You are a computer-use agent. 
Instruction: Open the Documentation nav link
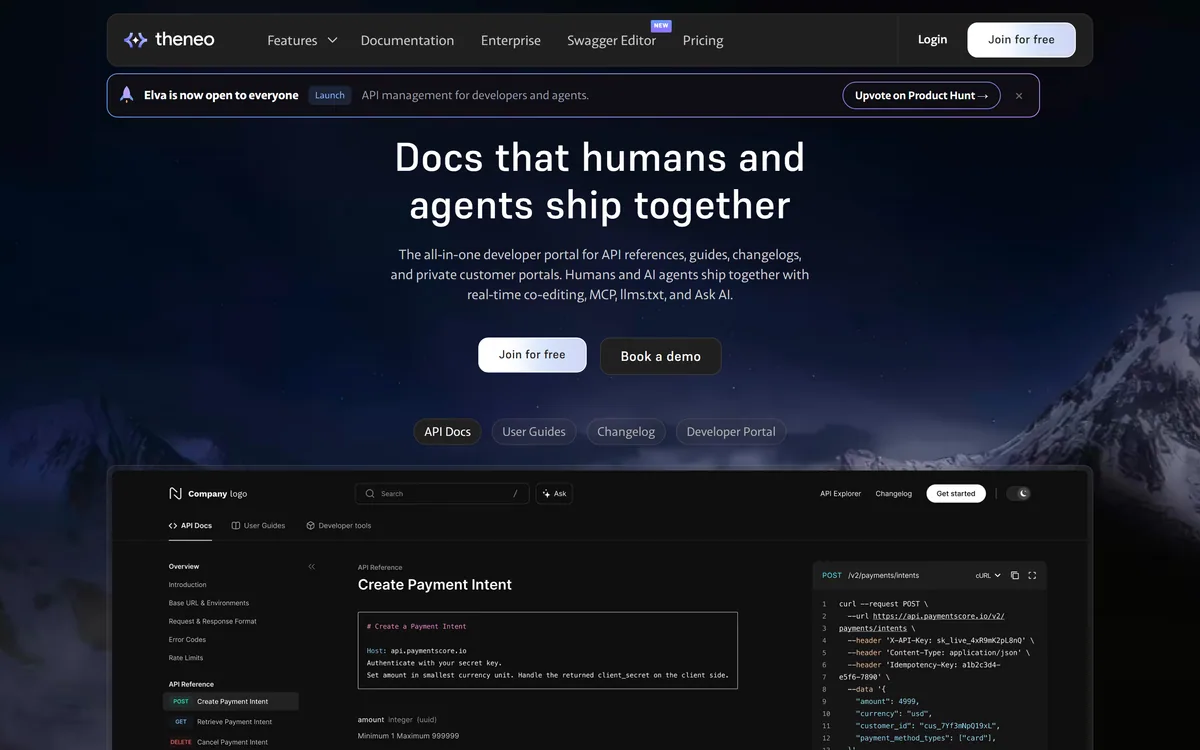click(407, 41)
